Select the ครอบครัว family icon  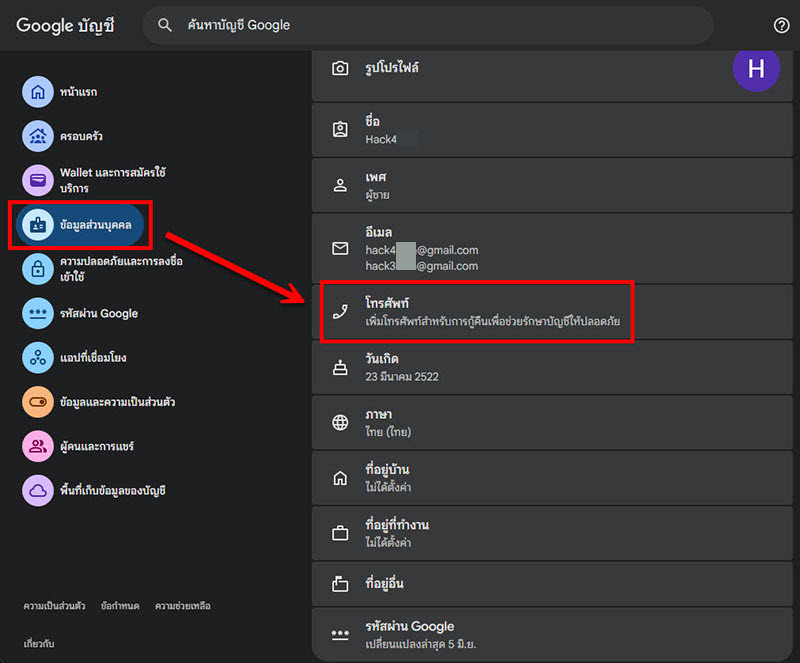tap(38, 136)
